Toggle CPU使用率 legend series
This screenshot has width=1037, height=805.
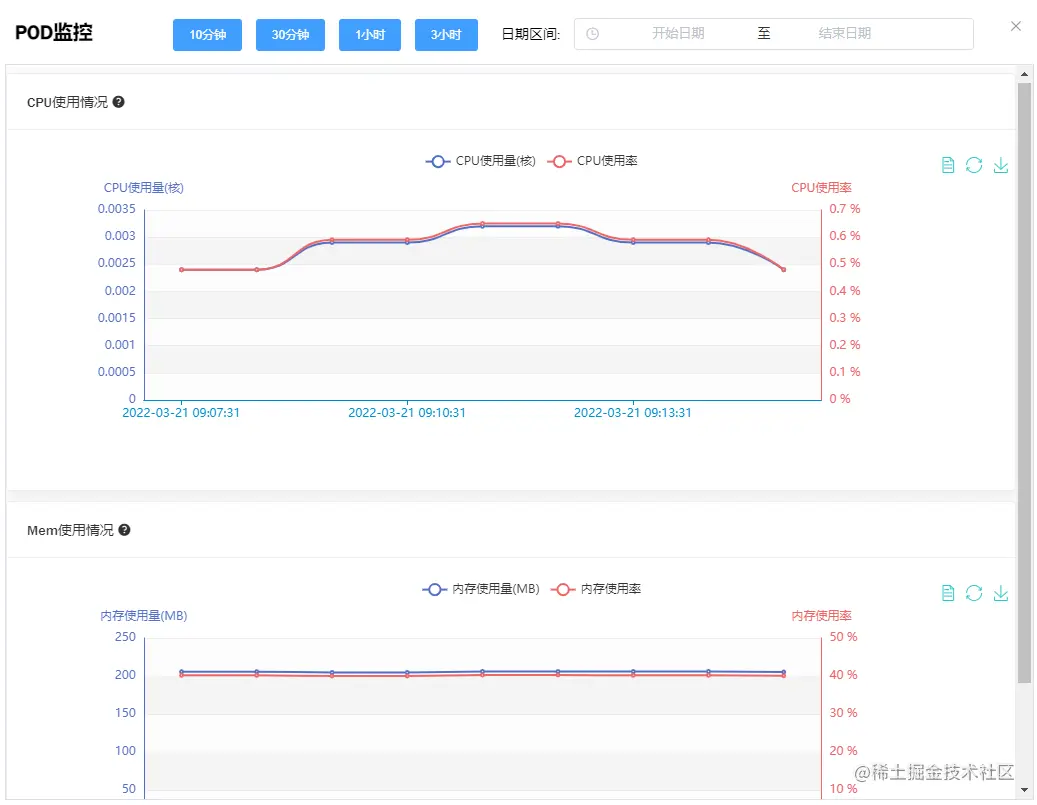[593, 161]
